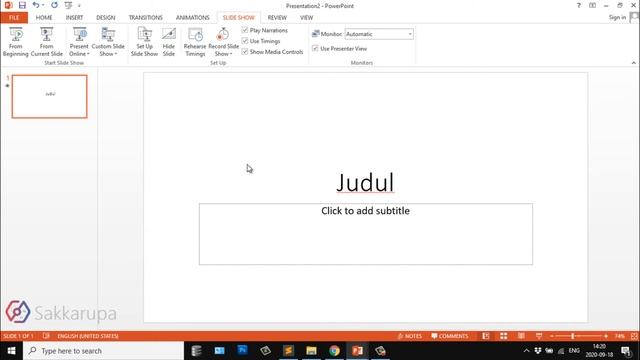Open Ribbon Display Options
This screenshot has width=640, height=360.
(592, 5)
